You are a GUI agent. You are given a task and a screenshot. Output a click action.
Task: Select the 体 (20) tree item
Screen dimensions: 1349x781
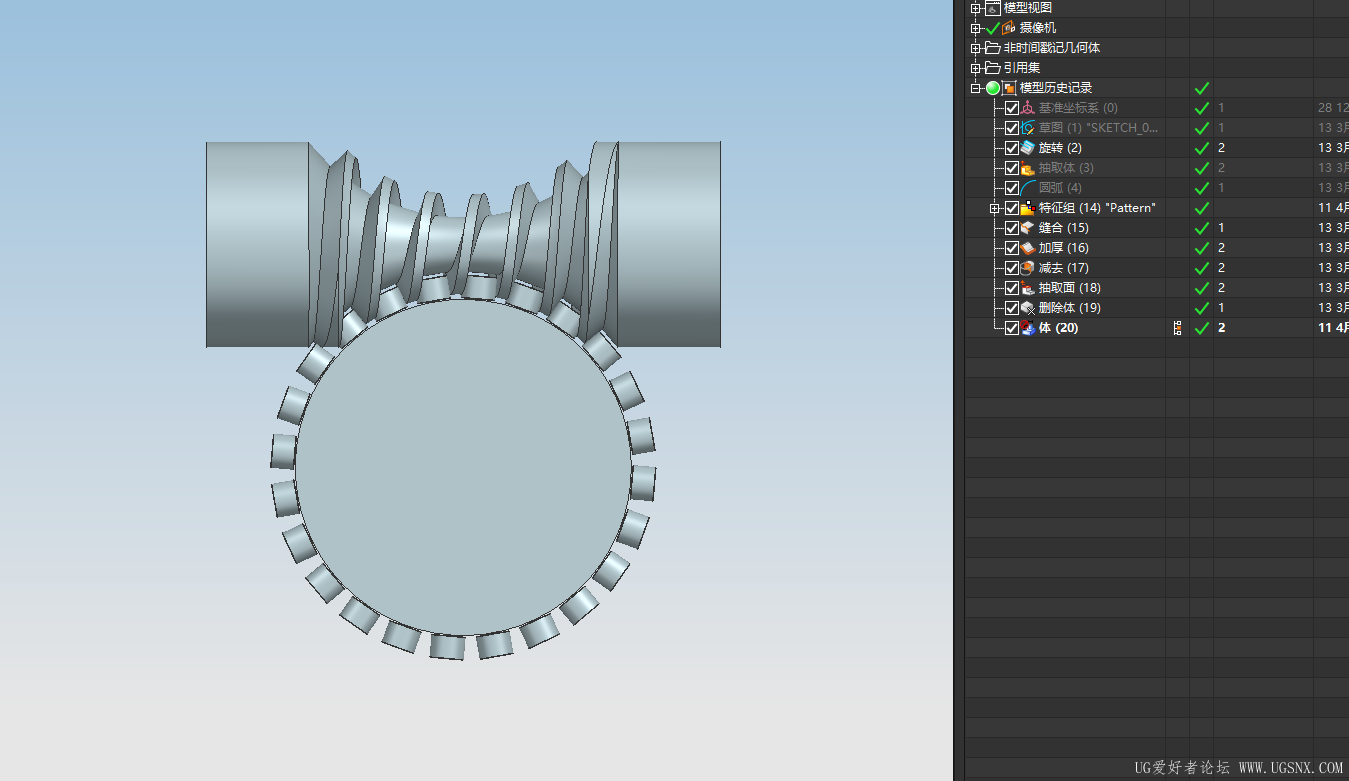point(1058,328)
